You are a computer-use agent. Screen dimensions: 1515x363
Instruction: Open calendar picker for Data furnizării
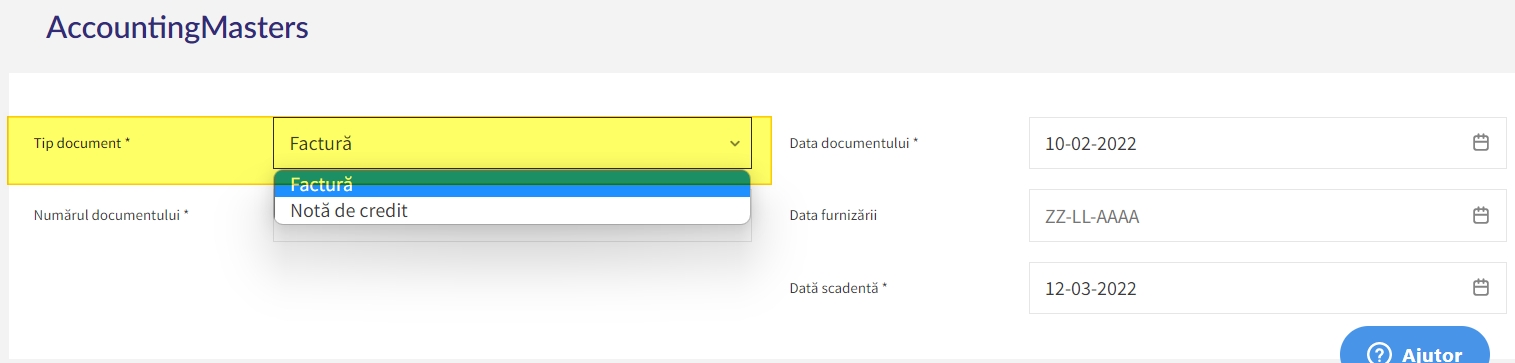click(x=1481, y=215)
